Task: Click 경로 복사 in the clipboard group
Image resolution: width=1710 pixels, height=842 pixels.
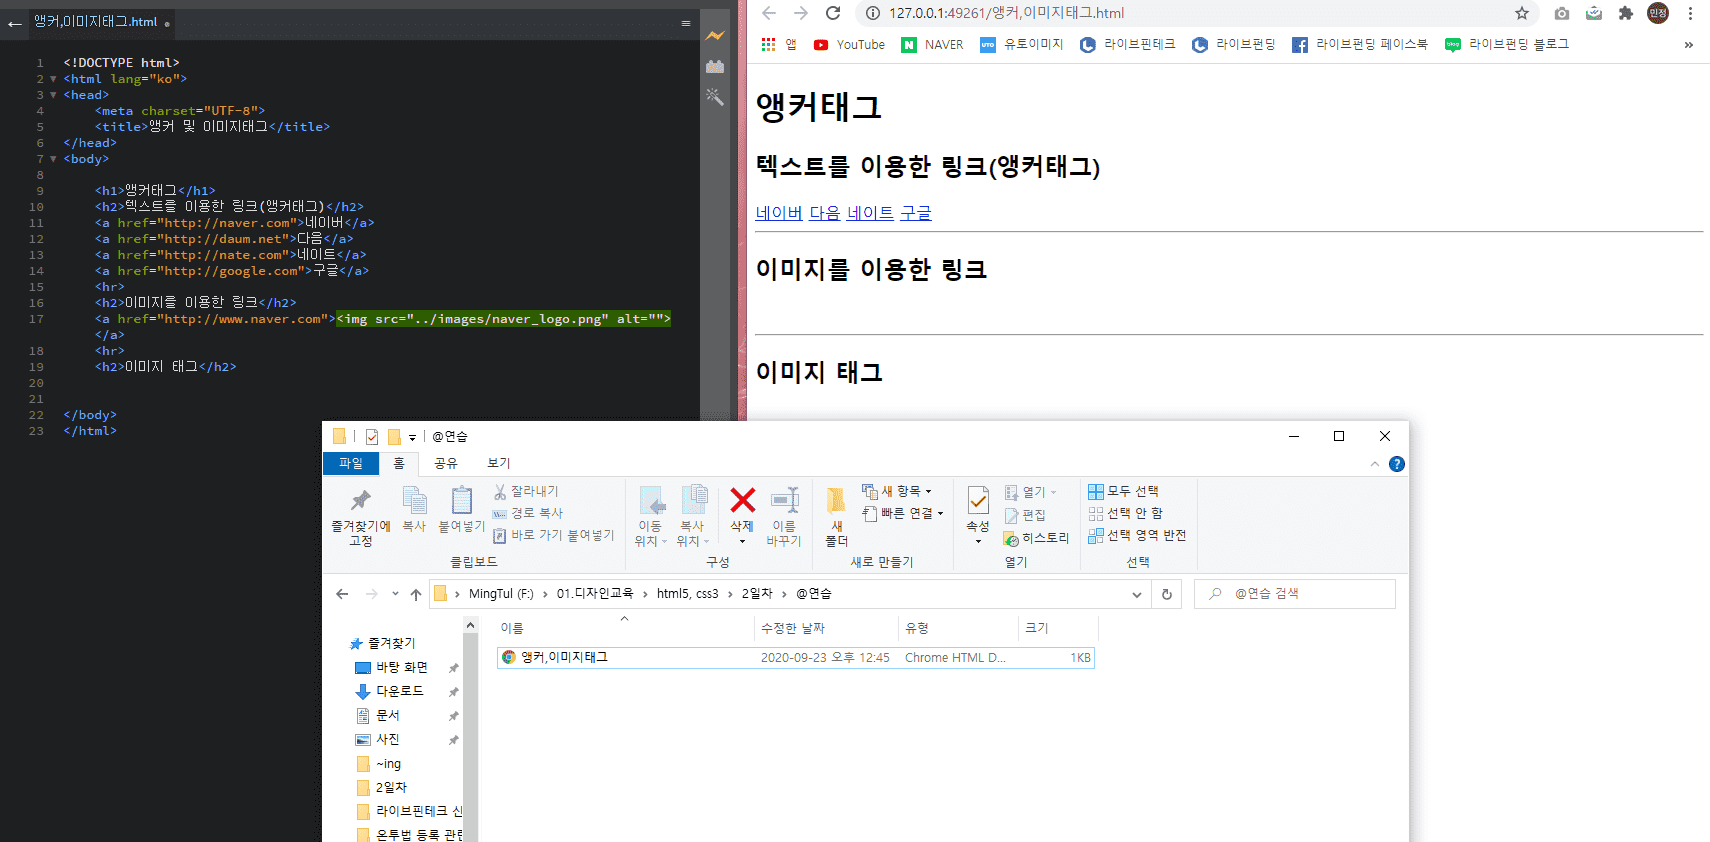Action: pos(527,513)
